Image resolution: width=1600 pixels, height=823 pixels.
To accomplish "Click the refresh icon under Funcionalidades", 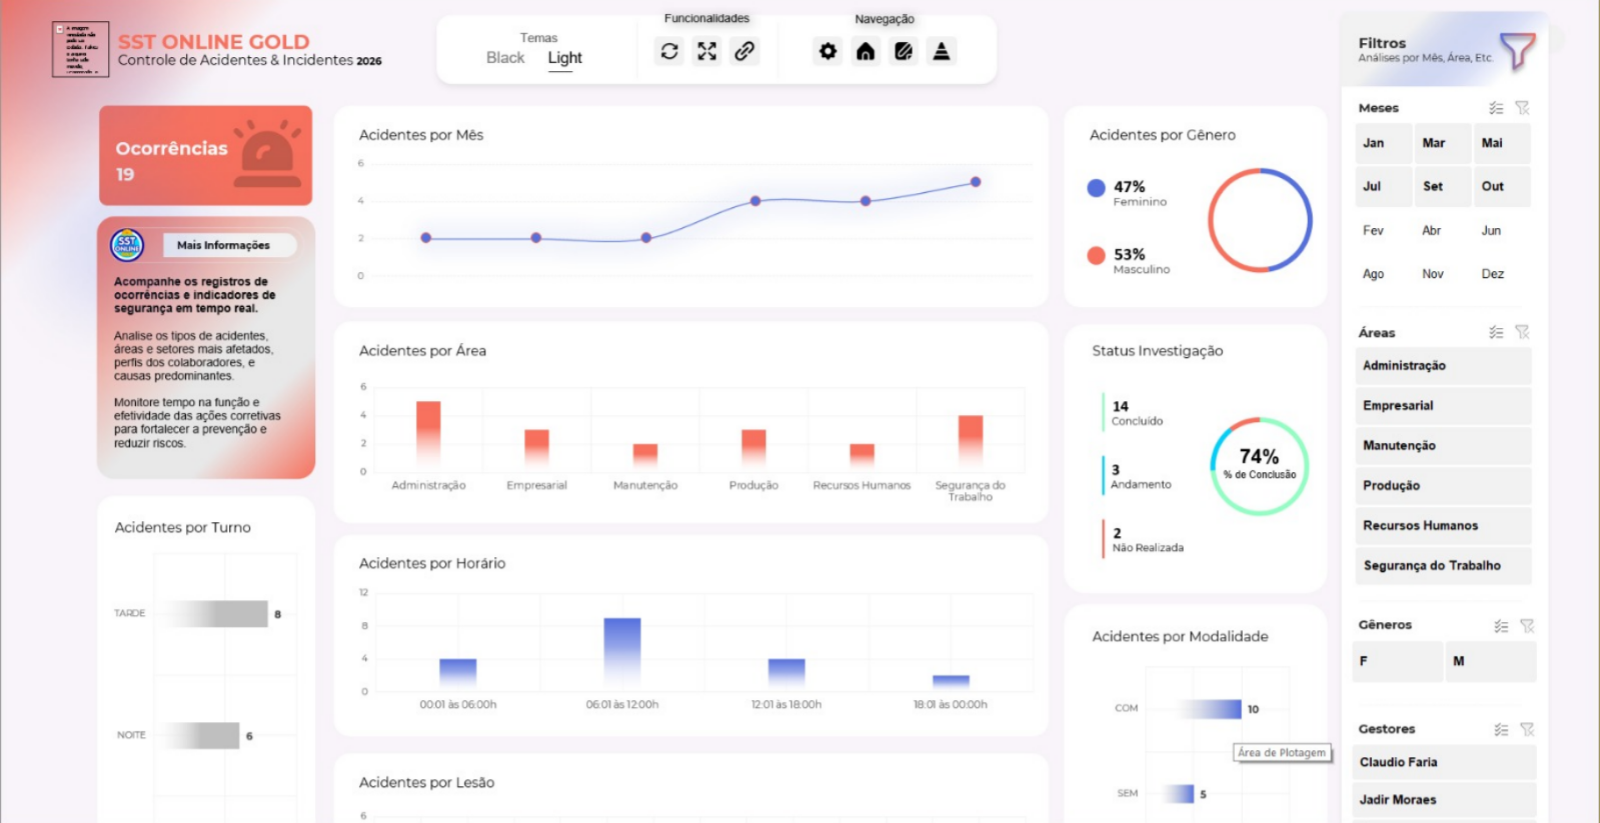I will (669, 51).
